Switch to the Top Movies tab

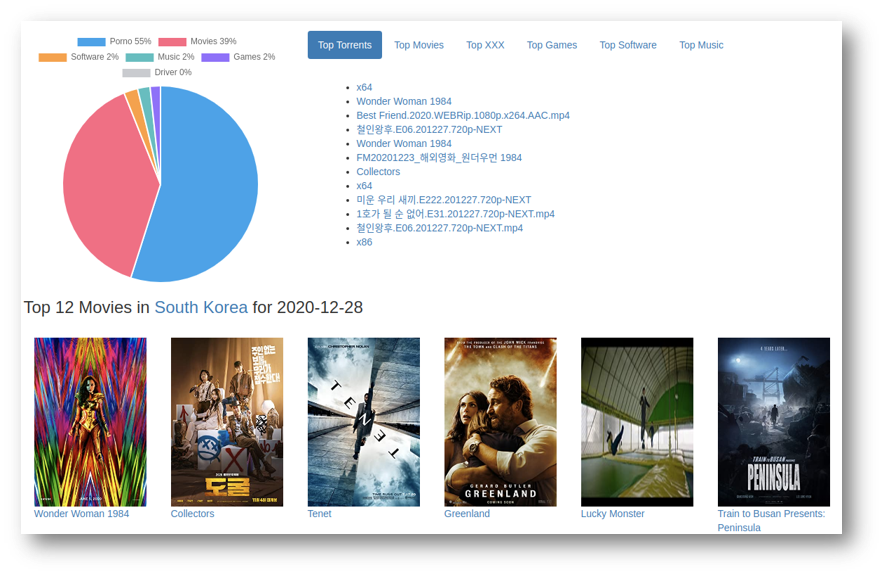tap(419, 45)
